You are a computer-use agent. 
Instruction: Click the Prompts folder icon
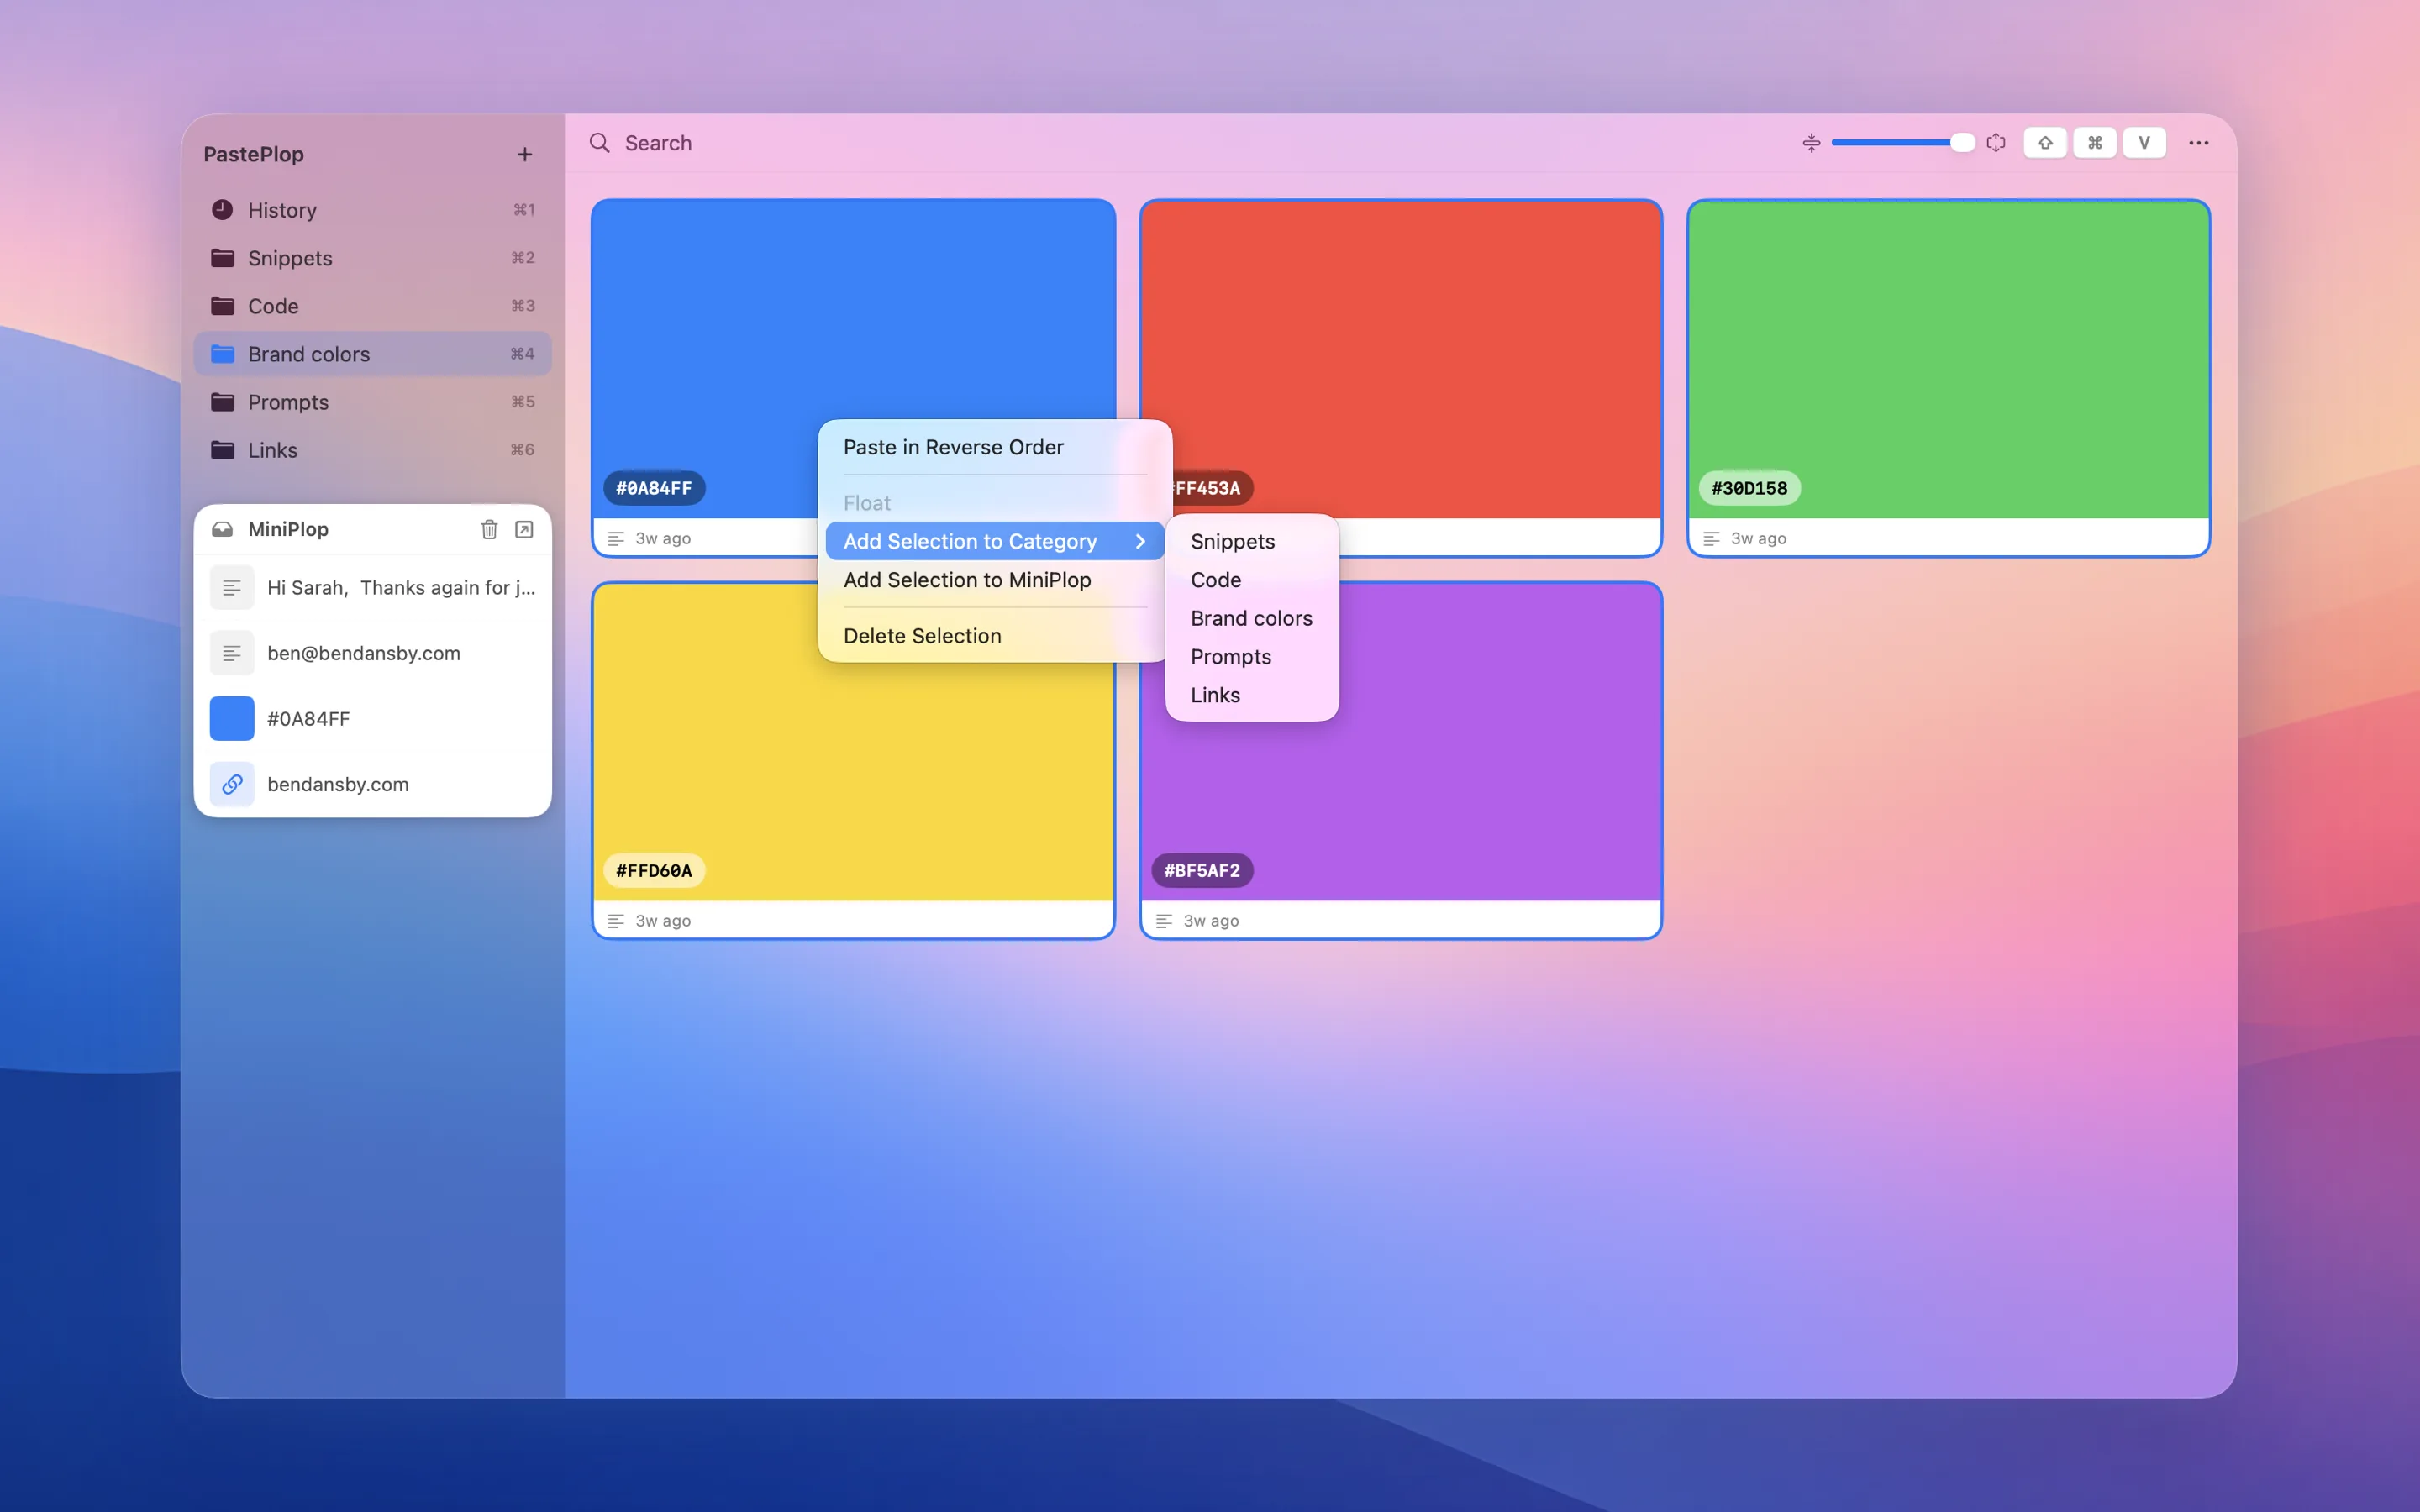click(222, 402)
